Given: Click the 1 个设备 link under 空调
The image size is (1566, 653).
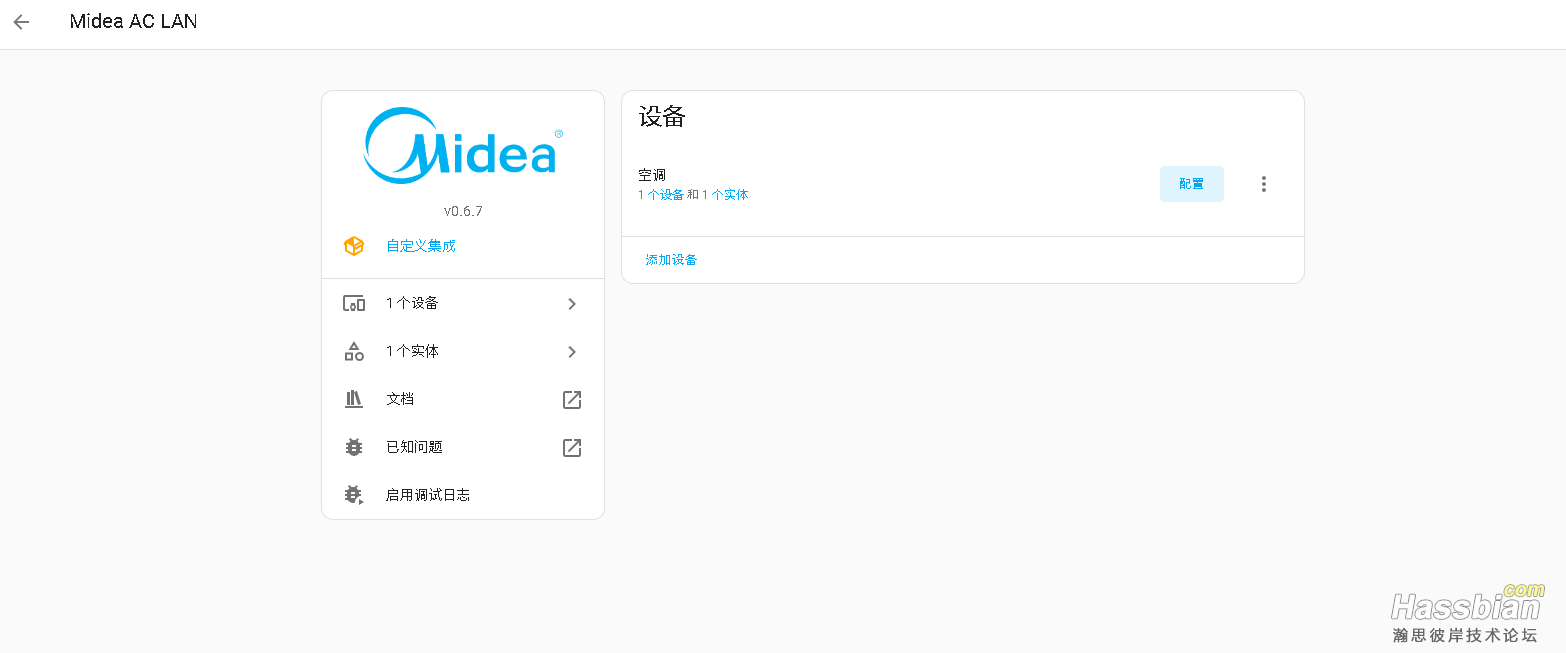Looking at the screenshot, I should pyautogui.click(x=661, y=195).
